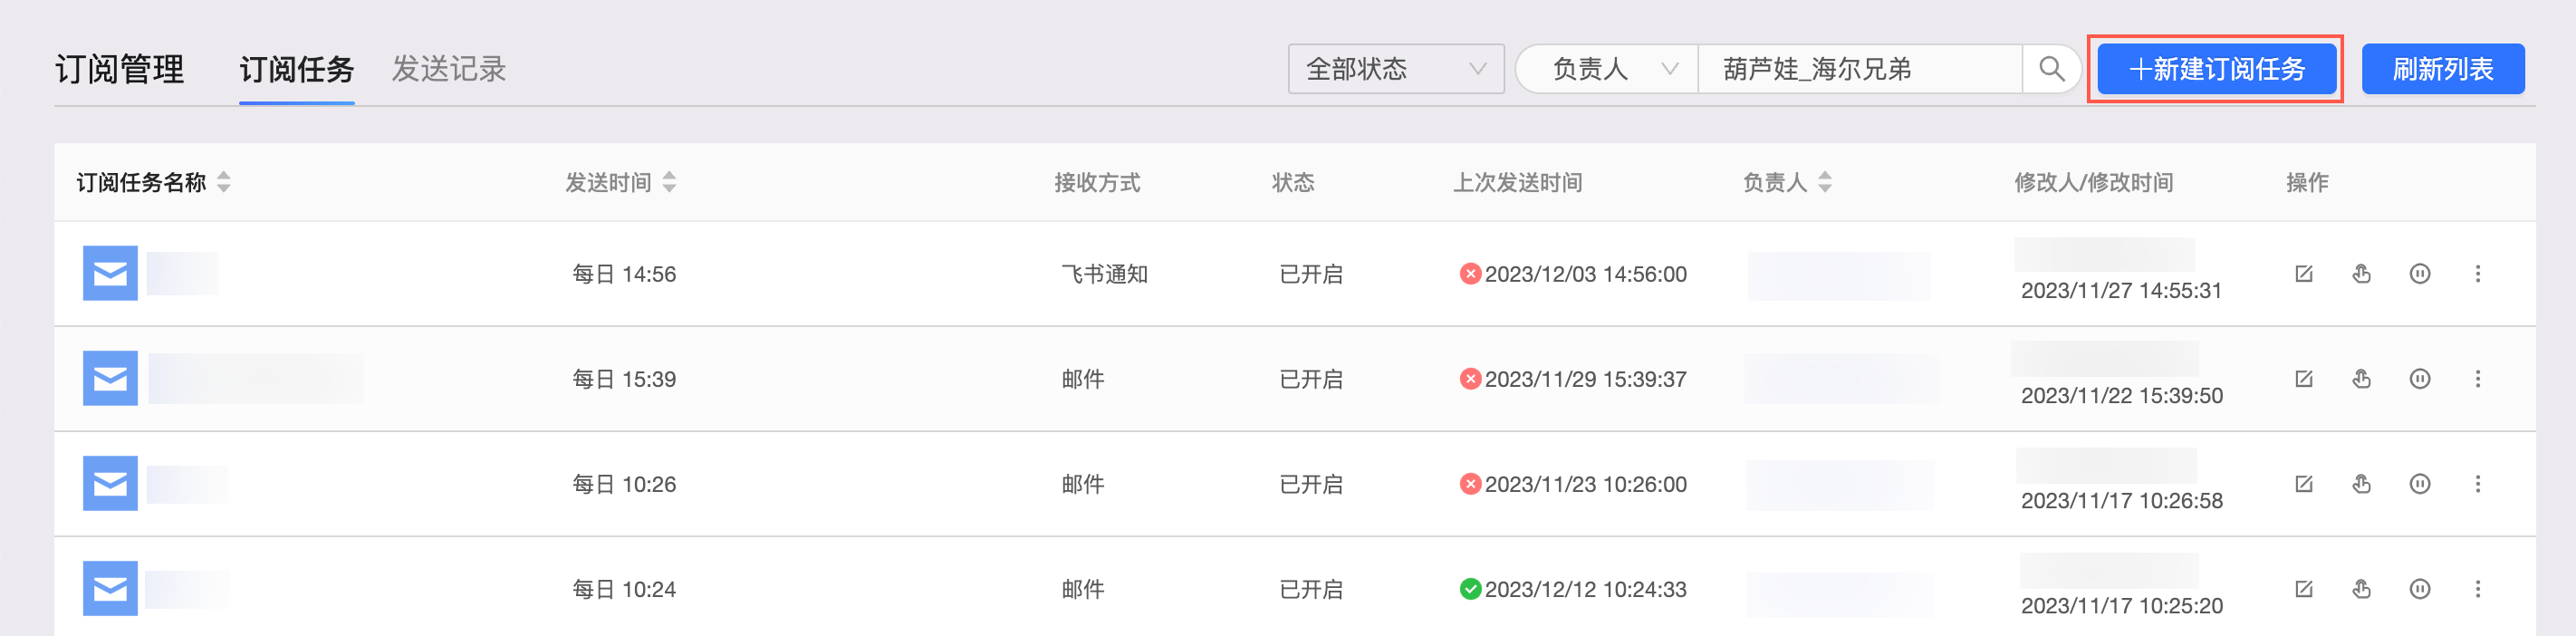Click the search magnifier icon
This screenshot has width=2576, height=636.
[x=2051, y=69]
